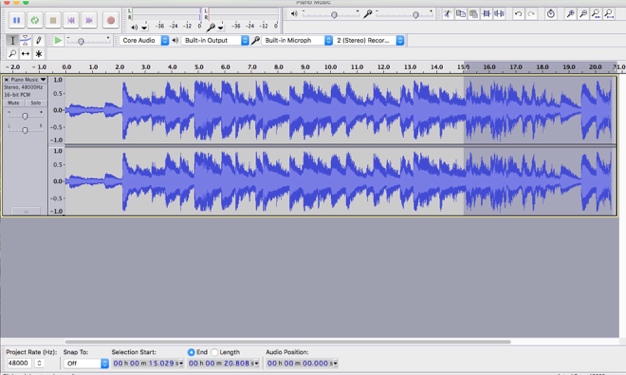626x375 pixels.
Task: Open the Selection Start format dropdown arrow
Action: (181, 363)
